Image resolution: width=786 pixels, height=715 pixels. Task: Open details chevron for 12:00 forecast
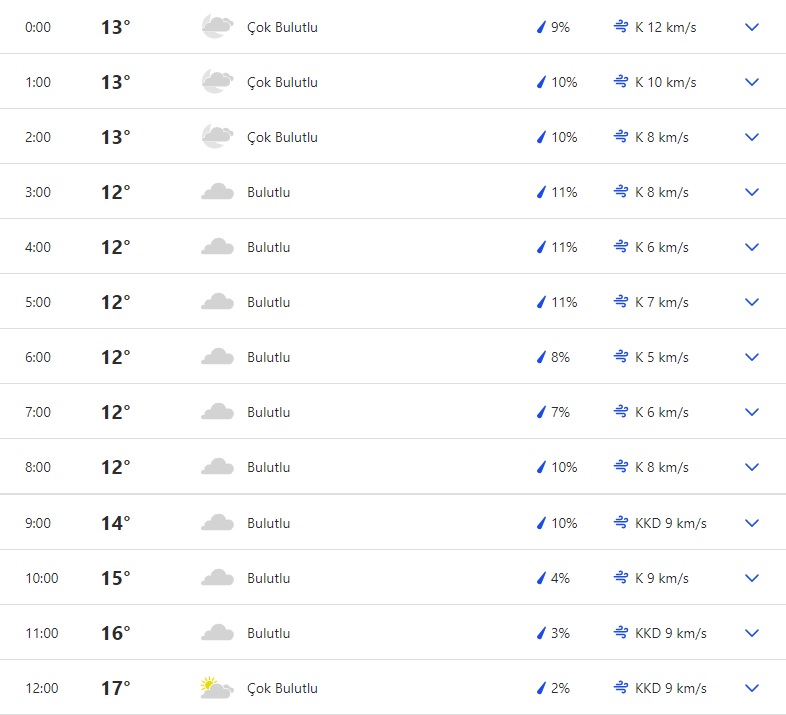(752, 688)
